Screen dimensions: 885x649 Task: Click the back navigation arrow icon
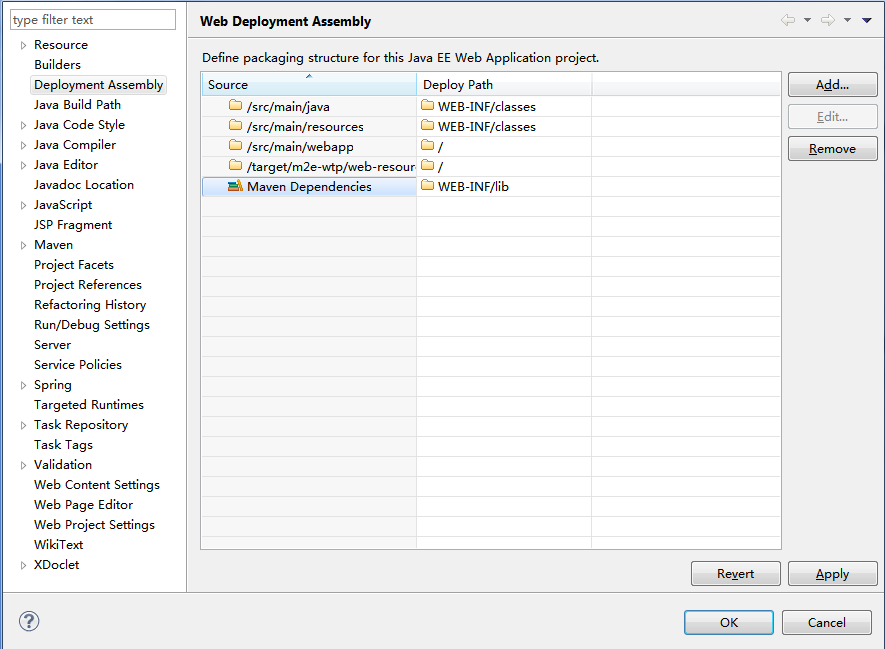click(788, 21)
